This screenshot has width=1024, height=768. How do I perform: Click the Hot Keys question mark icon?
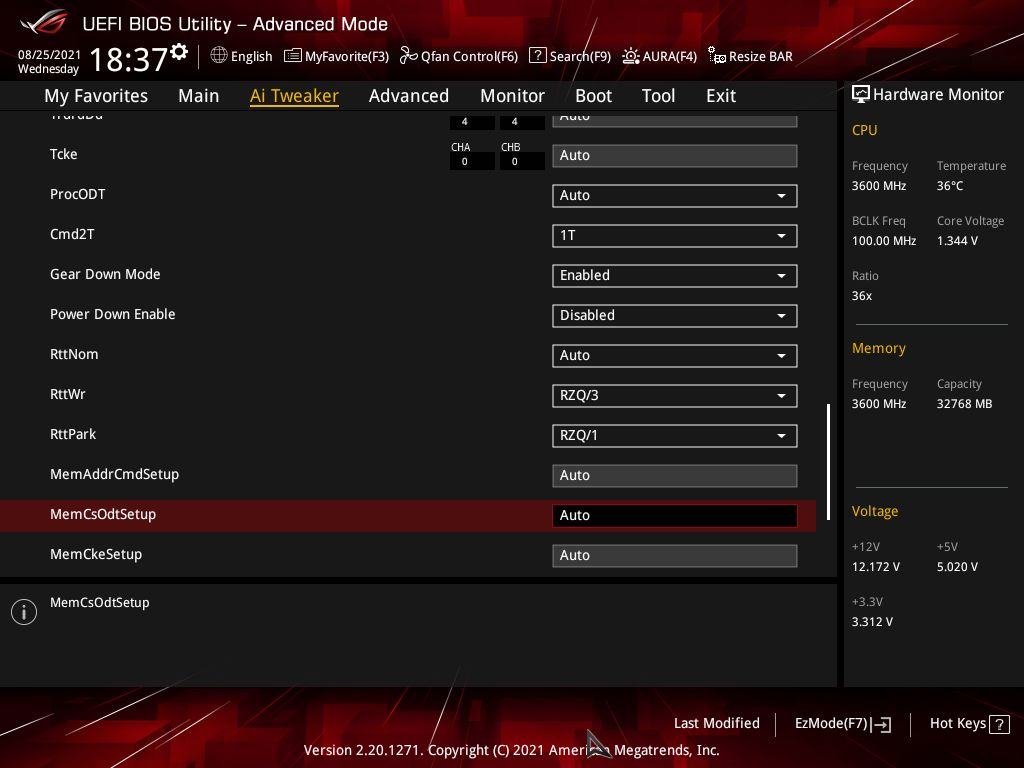999,724
